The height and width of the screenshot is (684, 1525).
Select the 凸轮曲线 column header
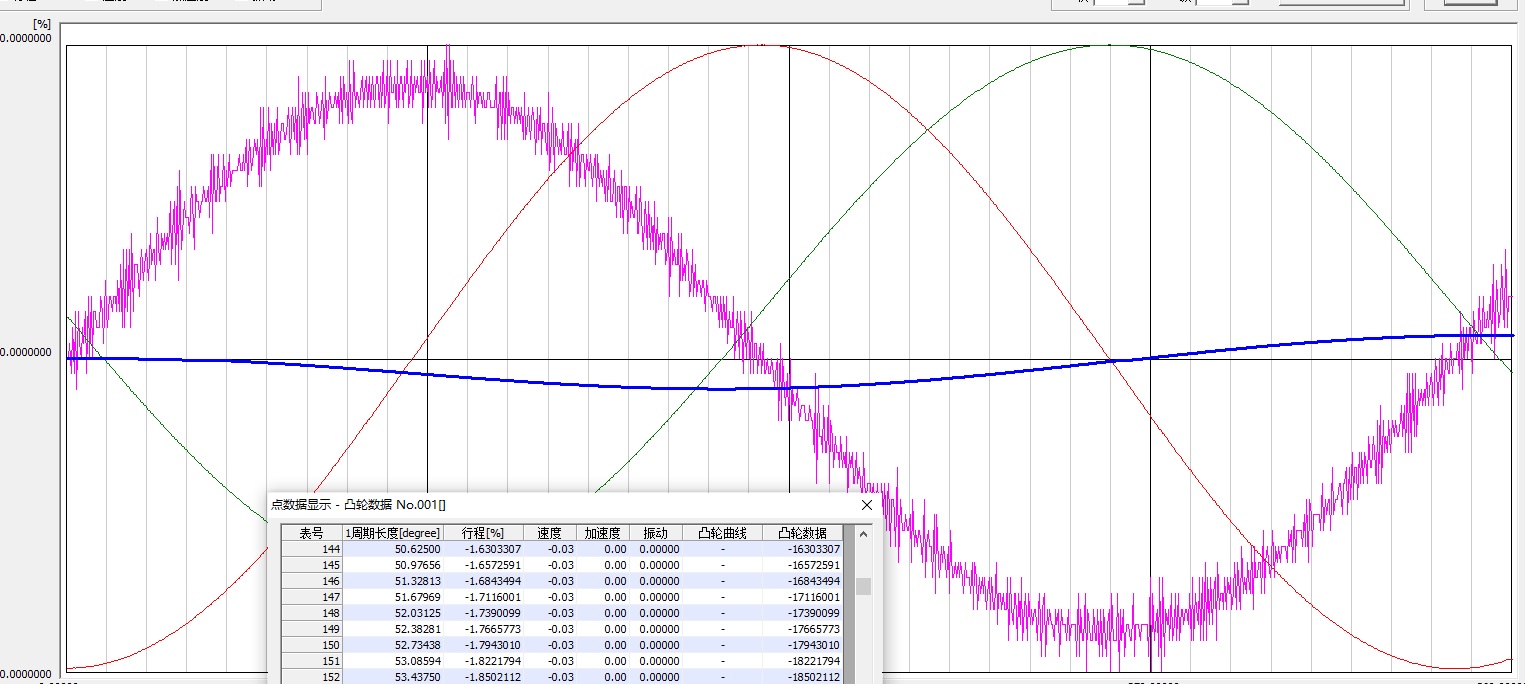point(722,533)
